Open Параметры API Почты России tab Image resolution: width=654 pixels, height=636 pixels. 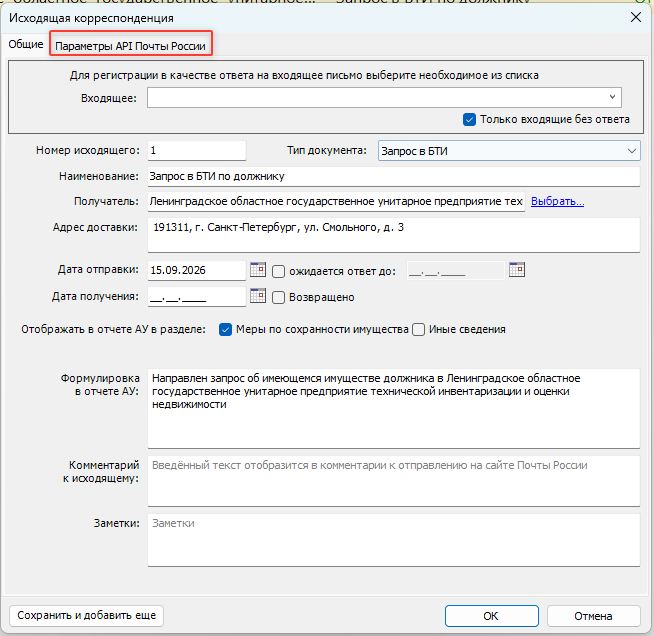click(131, 46)
